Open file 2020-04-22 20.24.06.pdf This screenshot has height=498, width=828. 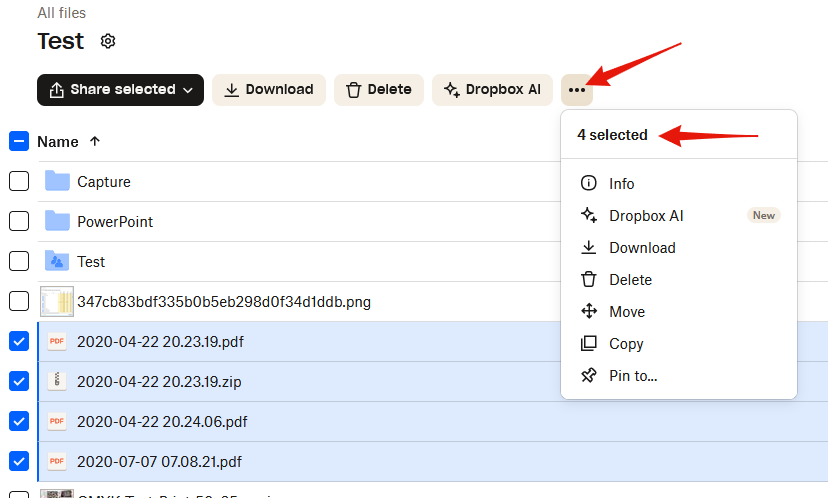coord(162,421)
